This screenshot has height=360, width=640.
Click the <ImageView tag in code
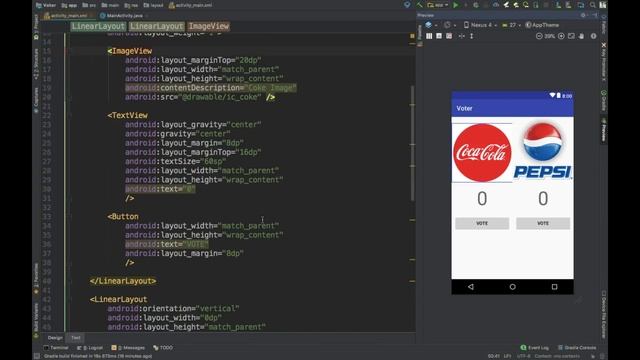(x=130, y=51)
